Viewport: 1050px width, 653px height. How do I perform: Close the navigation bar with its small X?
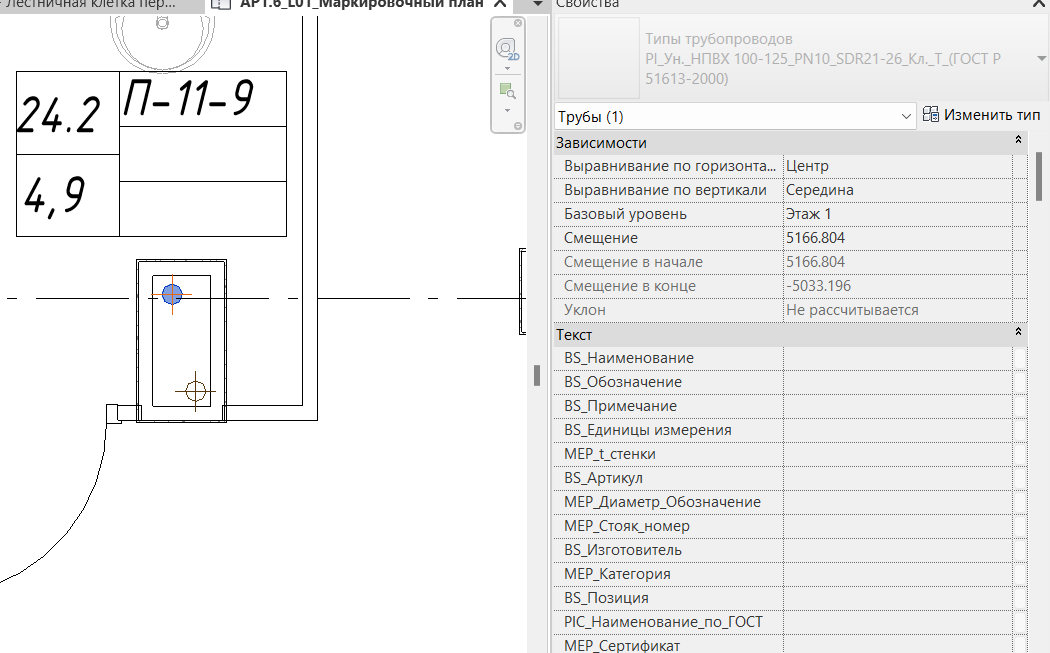point(518,23)
